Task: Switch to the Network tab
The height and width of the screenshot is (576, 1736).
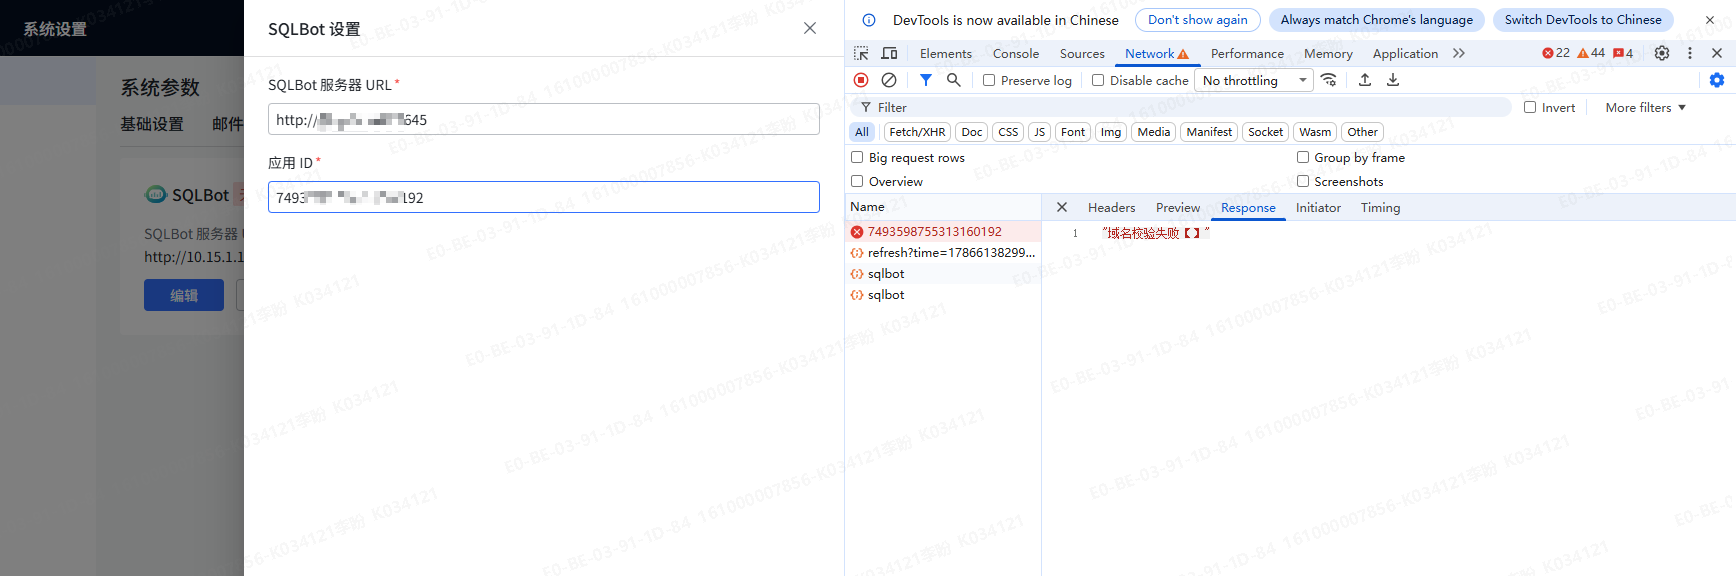Action: pos(1157,53)
